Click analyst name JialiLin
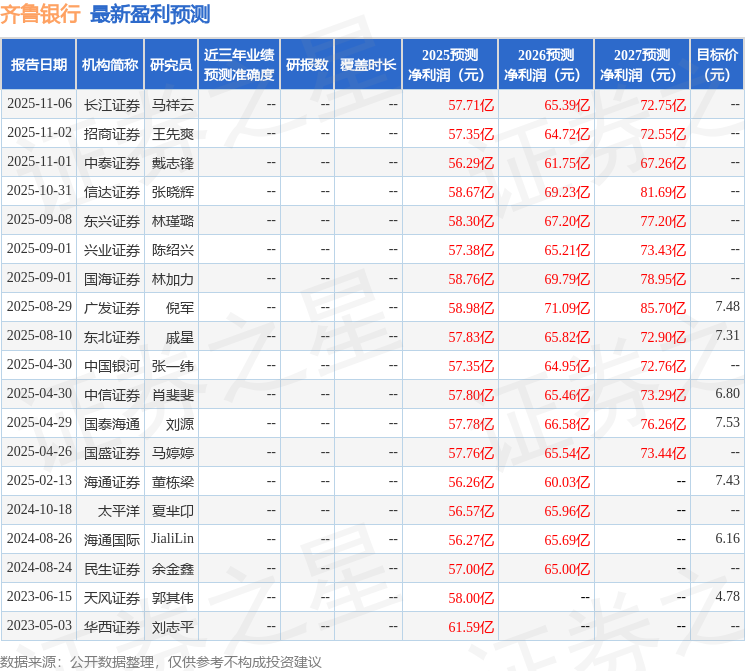 pos(172,538)
